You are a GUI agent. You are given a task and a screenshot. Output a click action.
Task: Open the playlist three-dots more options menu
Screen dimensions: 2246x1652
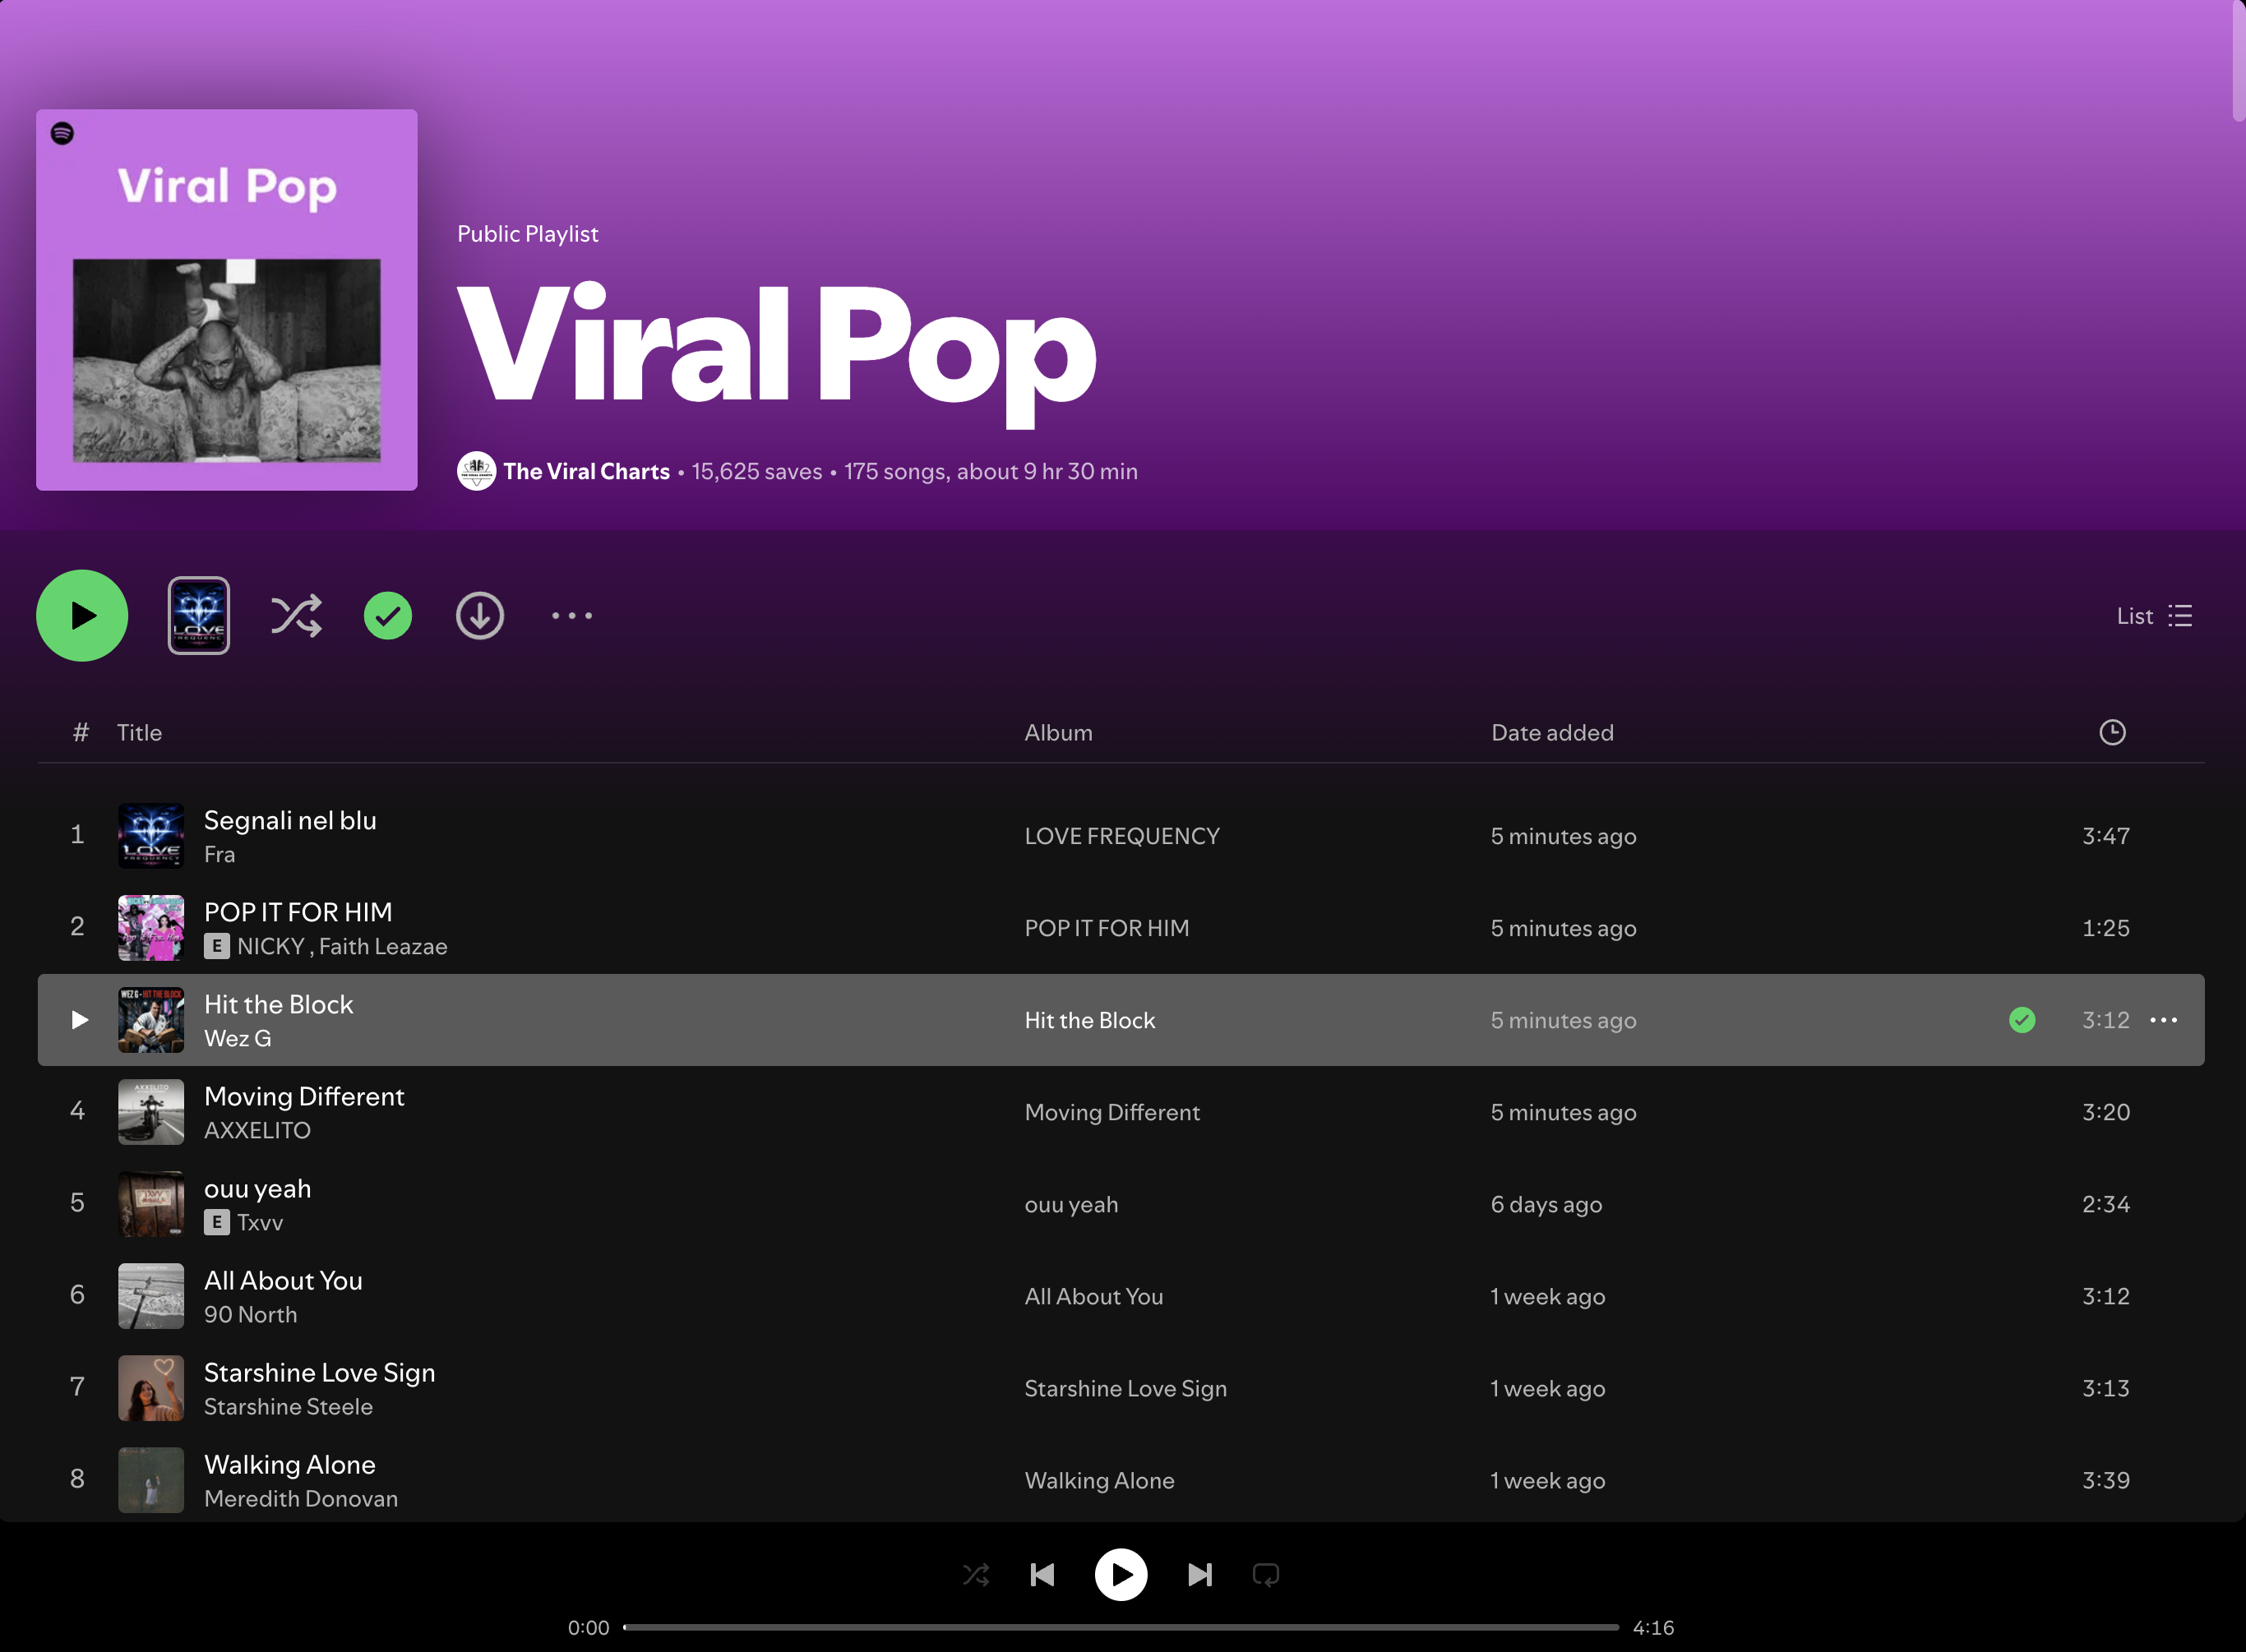[572, 616]
